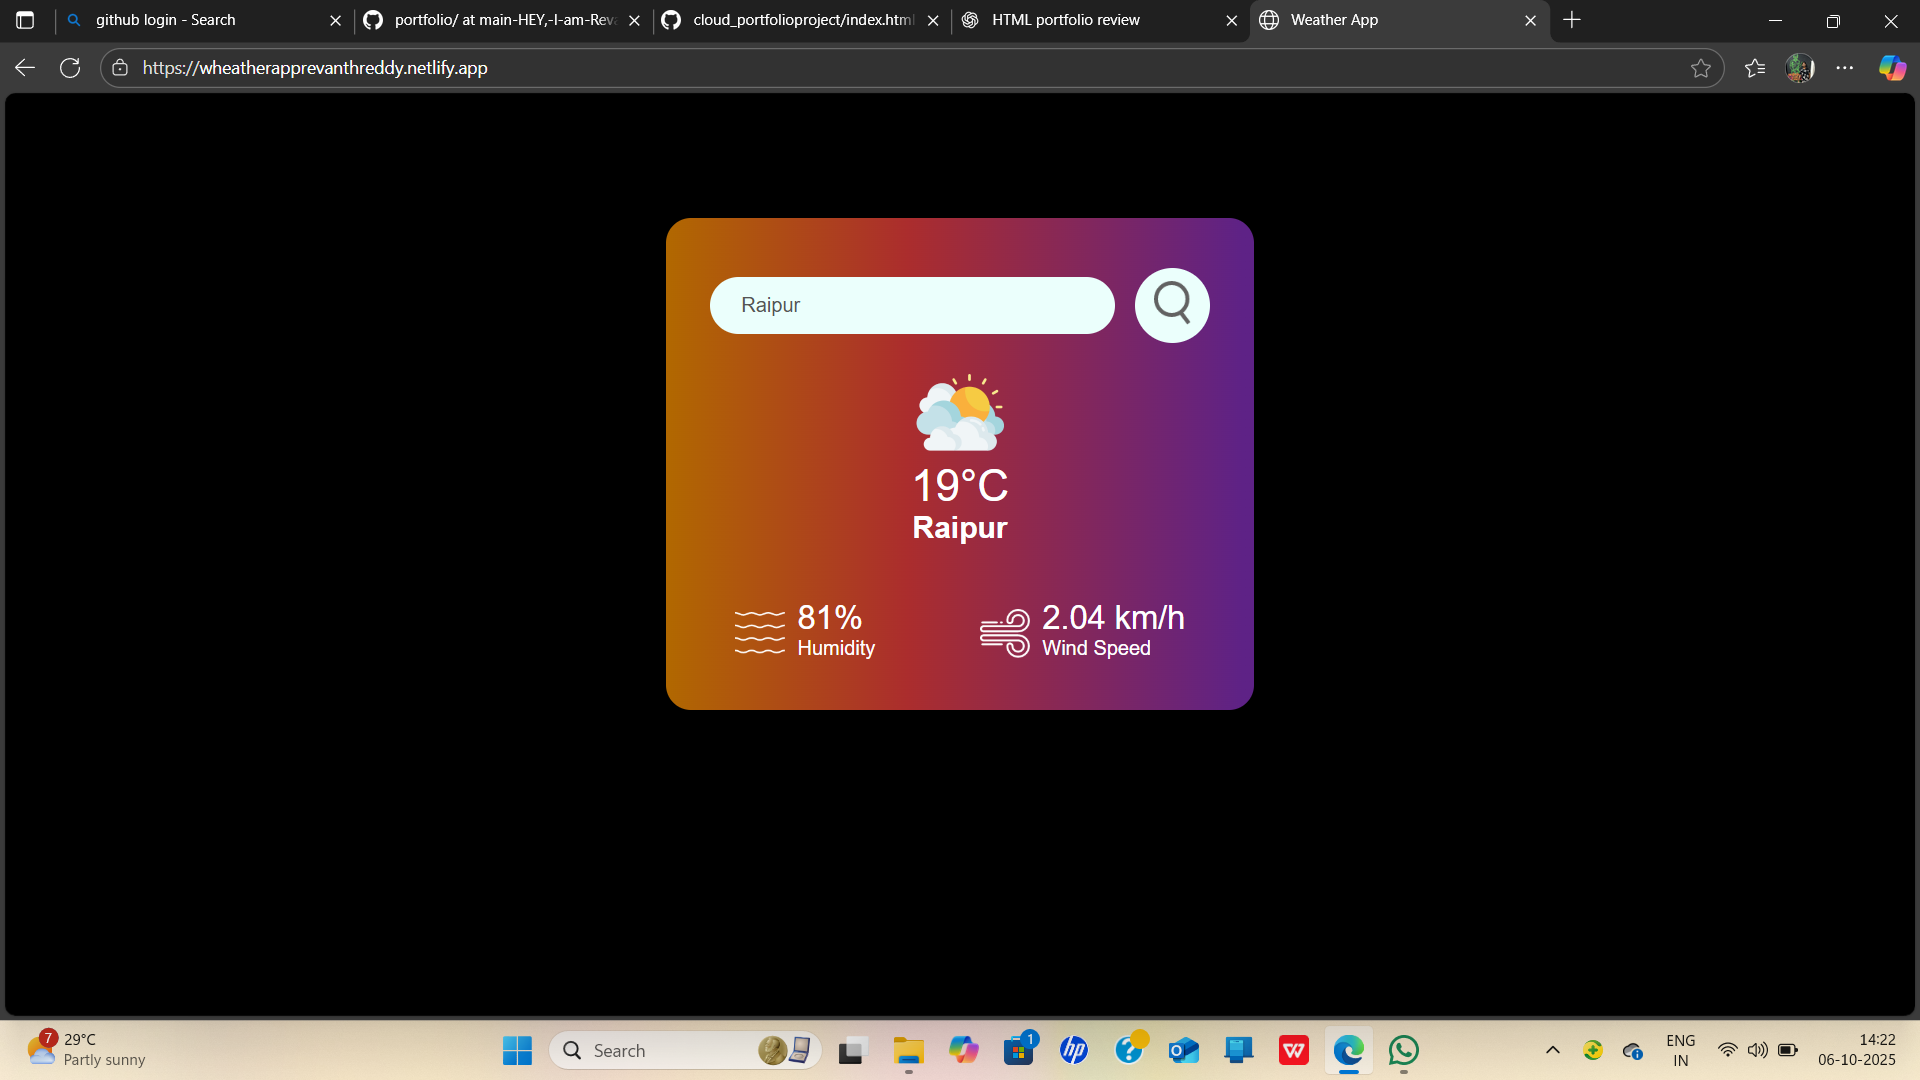View site information lock icon
Screen dimensions: 1920x1080
pyautogui.click(x=120, y=68)
